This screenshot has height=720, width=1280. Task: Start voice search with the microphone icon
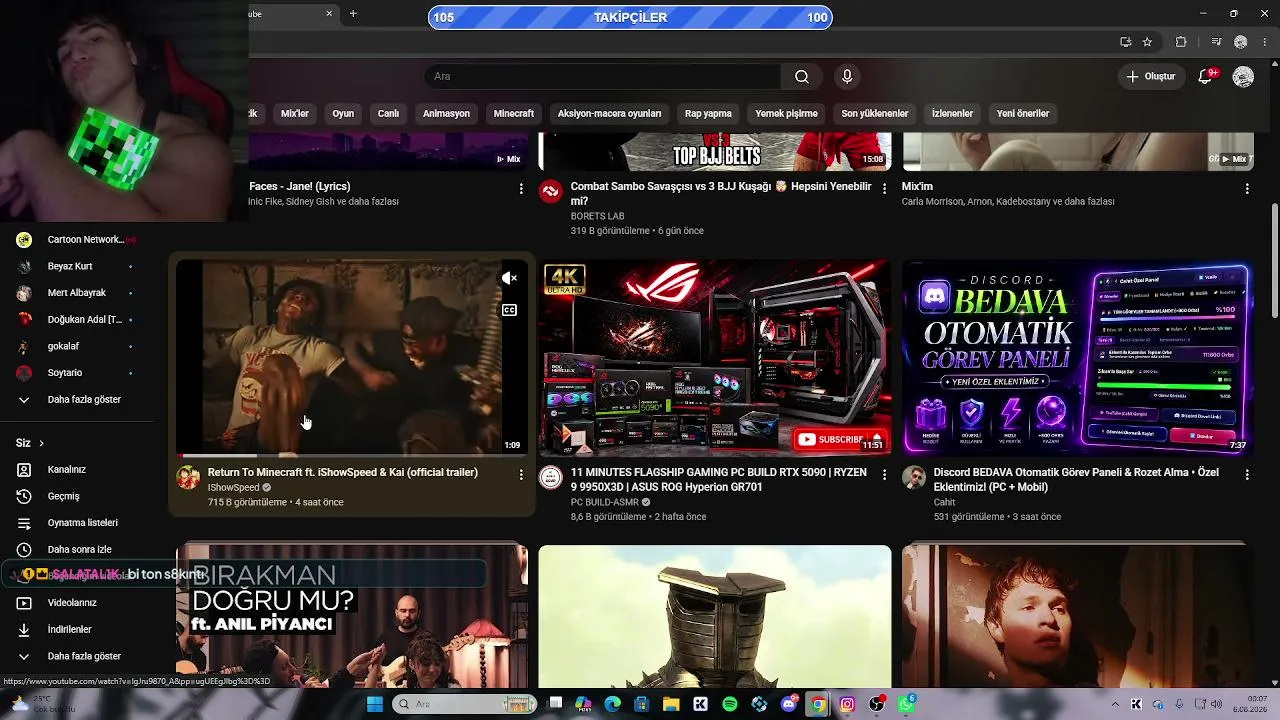847,77
